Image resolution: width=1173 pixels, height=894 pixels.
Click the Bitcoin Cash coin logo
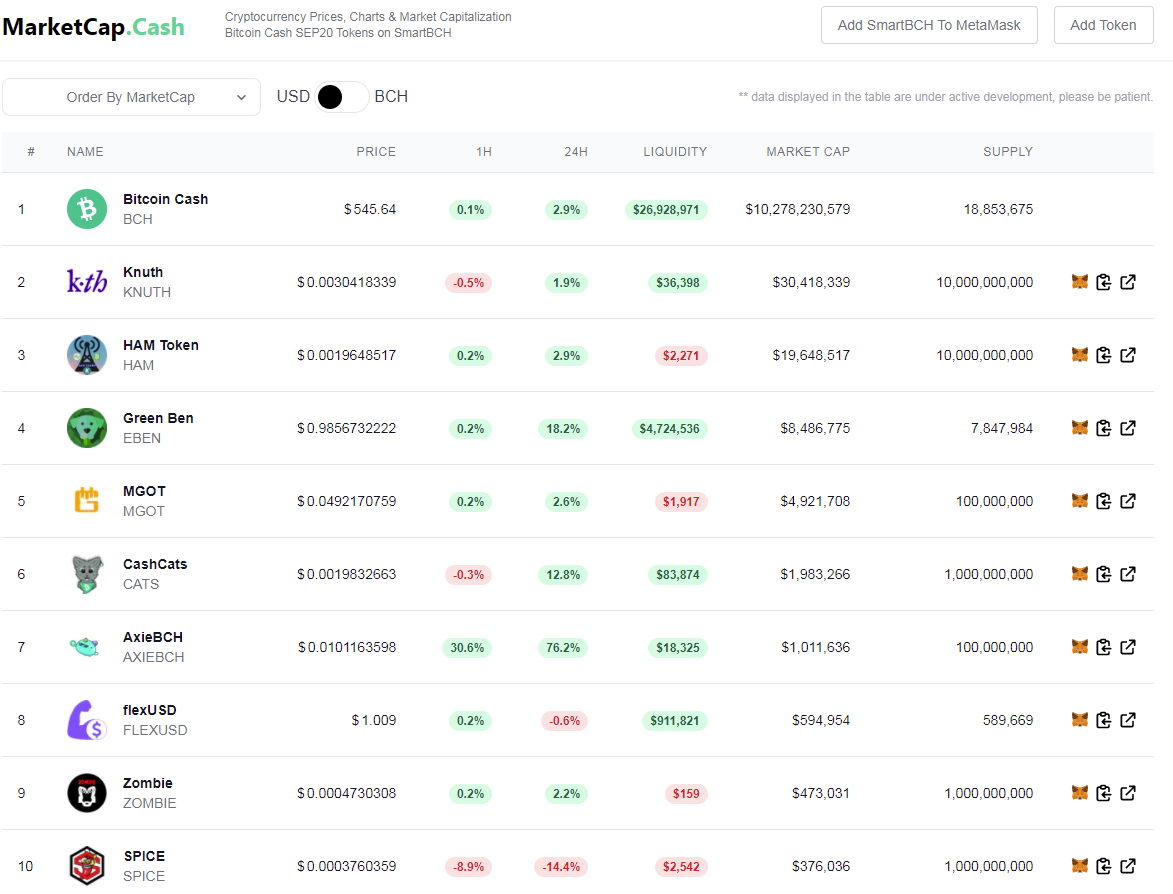pos(87,209)
